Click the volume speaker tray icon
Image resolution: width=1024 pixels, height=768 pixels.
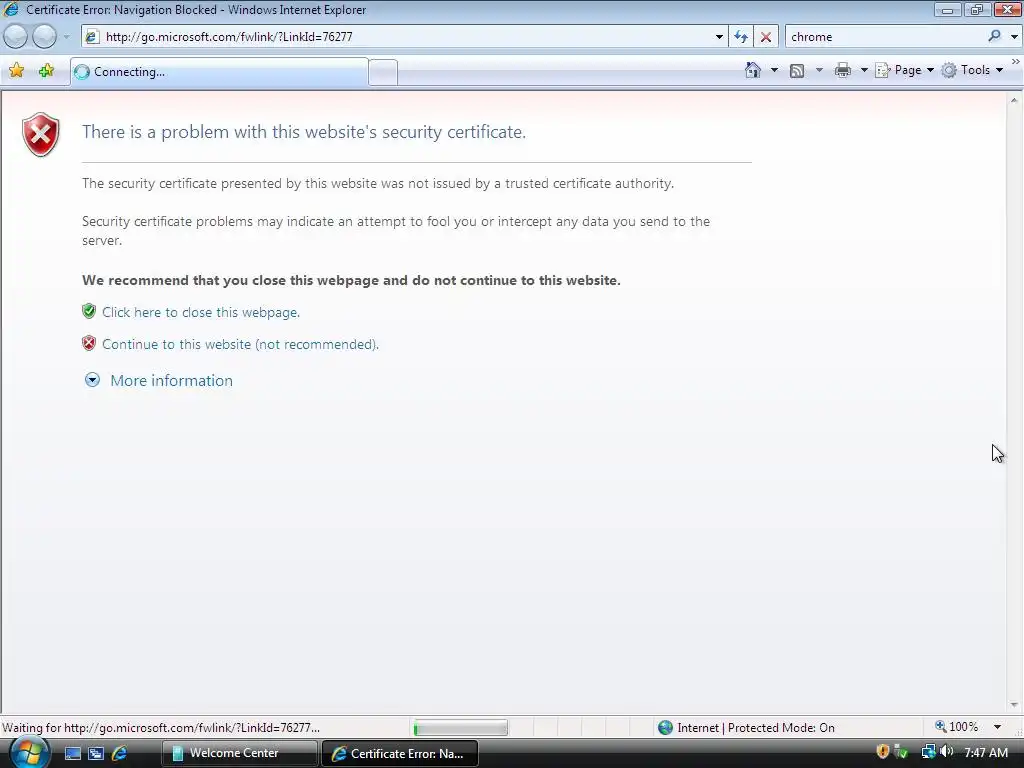click(946, 752)
